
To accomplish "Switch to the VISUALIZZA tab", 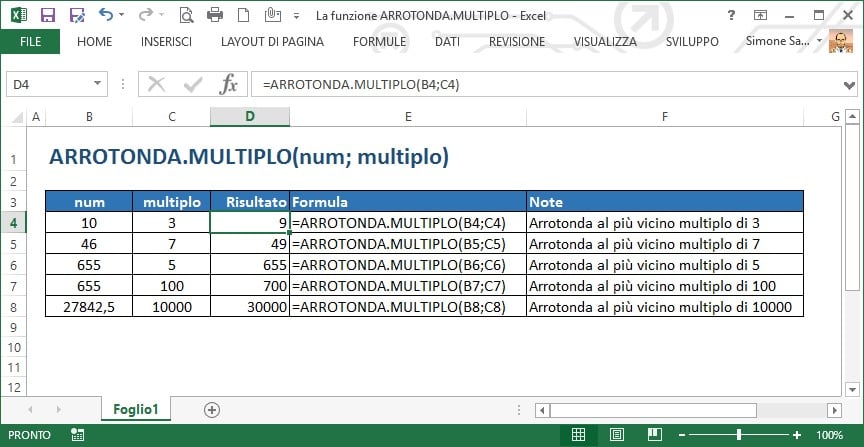I will 605,41.
